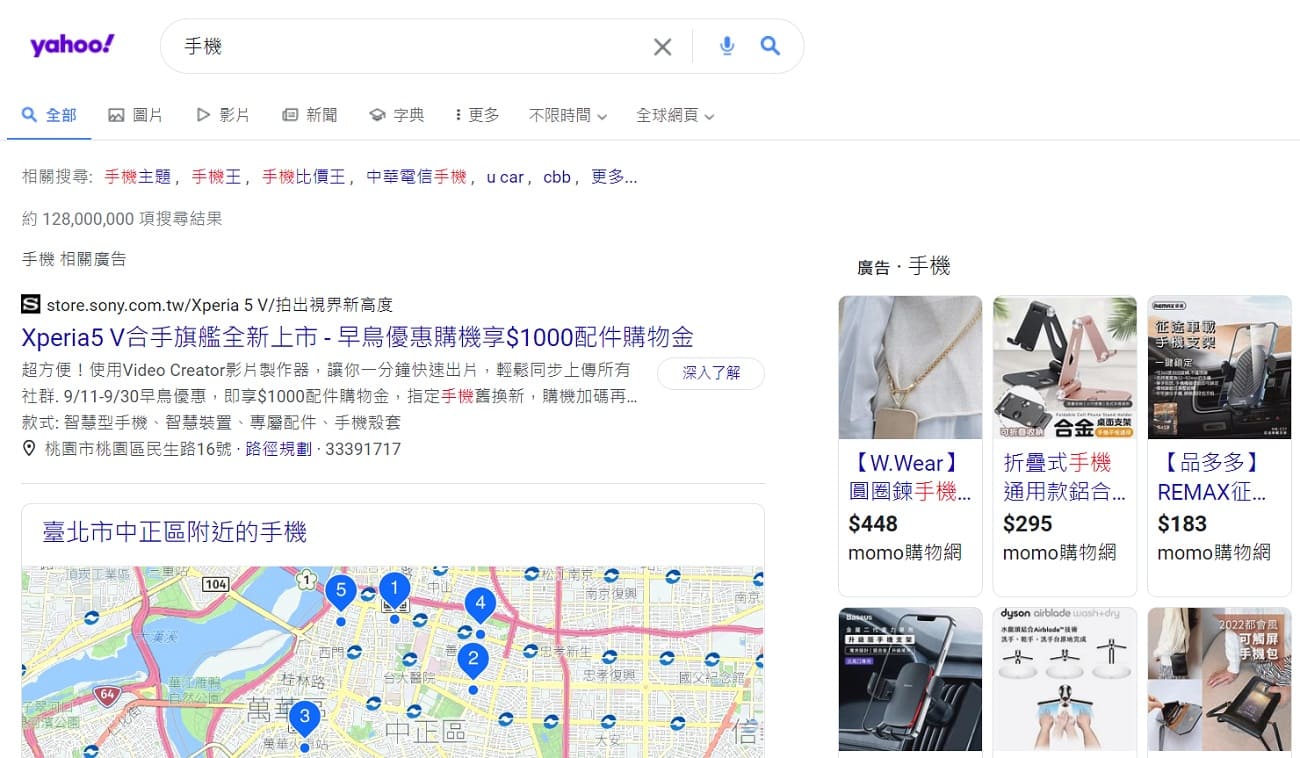The image size is (1300, 758).
Task: Click the 約 128,000,000 項搜尋結果 count
Action: click(x=122, y=218)
